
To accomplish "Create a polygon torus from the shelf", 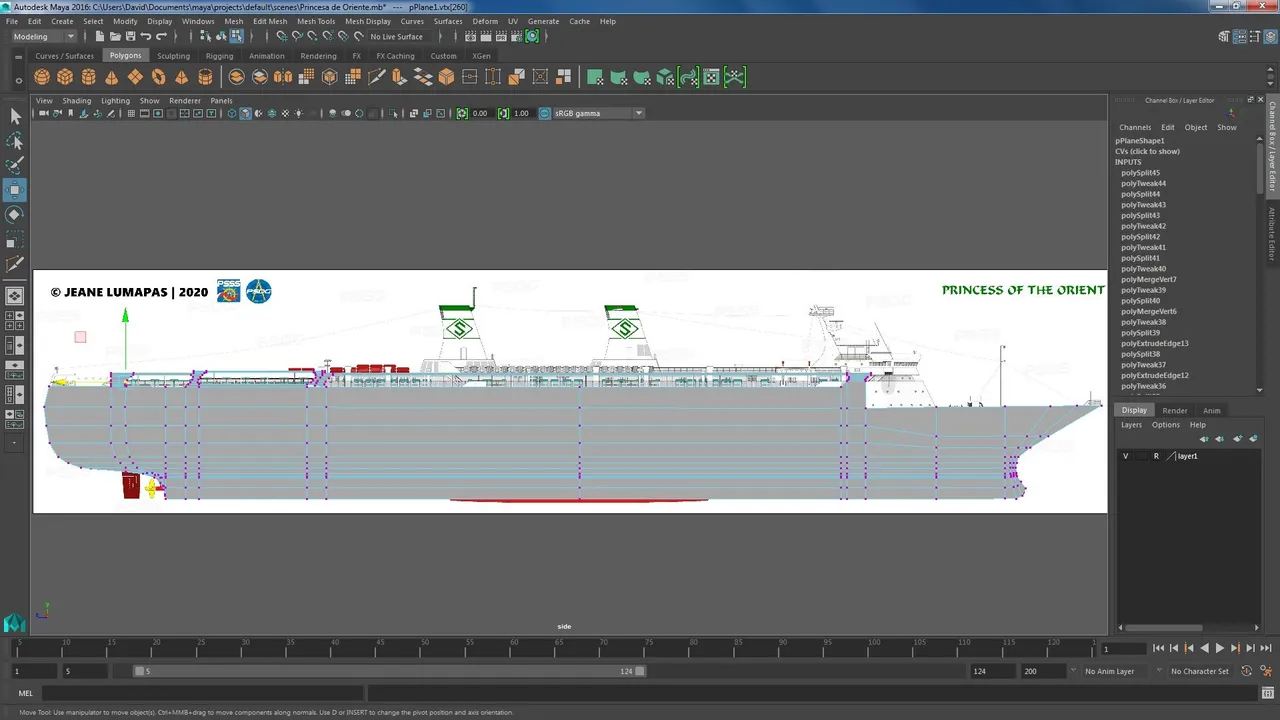I will tap(158, 77).
